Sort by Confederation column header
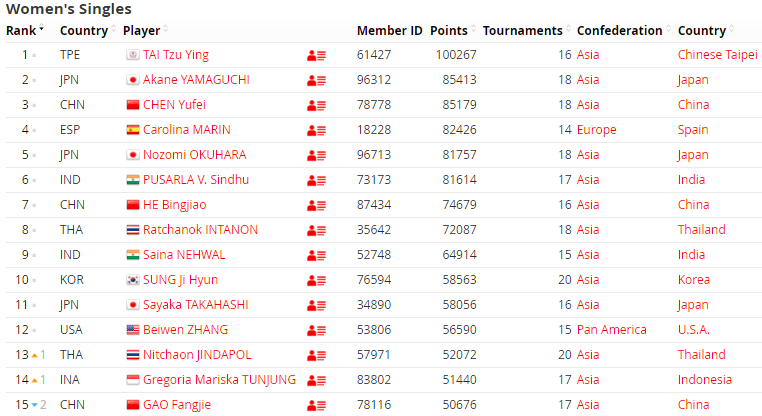This screenshot has height=416, width=762. point(619,31)
